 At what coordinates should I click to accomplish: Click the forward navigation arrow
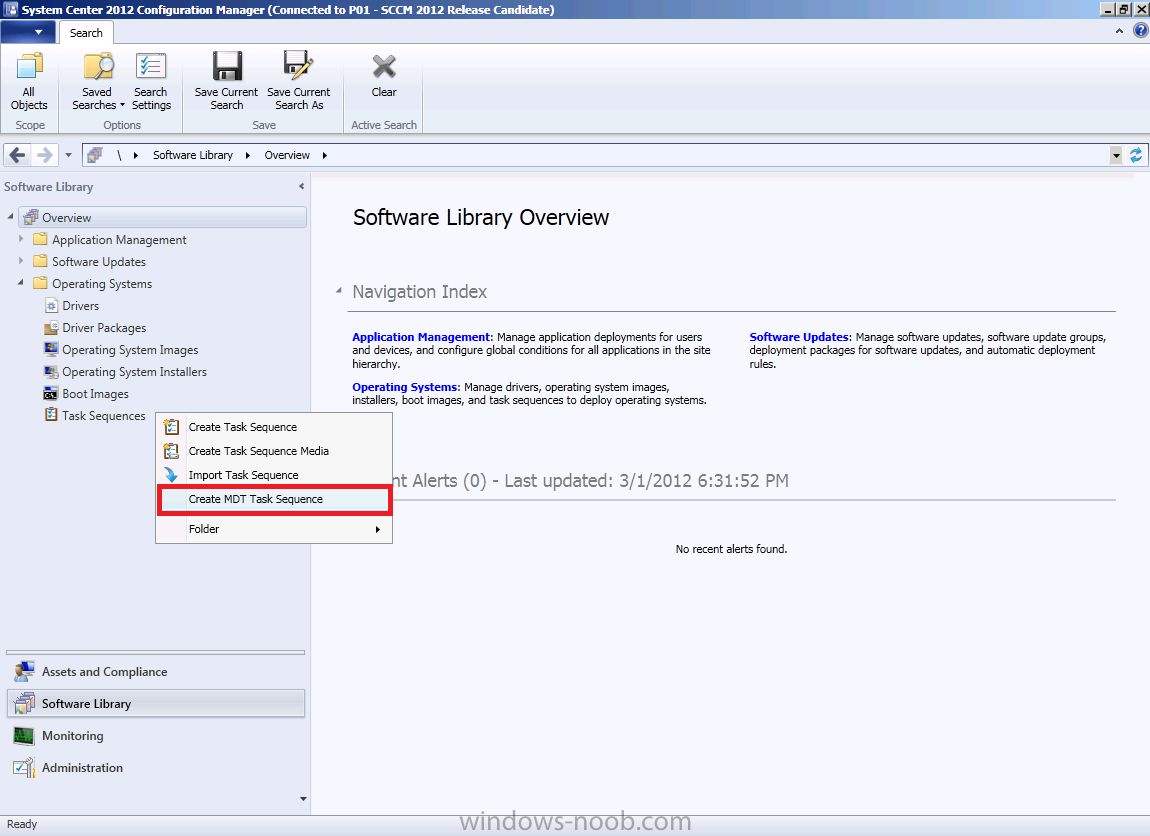point(44,155)
